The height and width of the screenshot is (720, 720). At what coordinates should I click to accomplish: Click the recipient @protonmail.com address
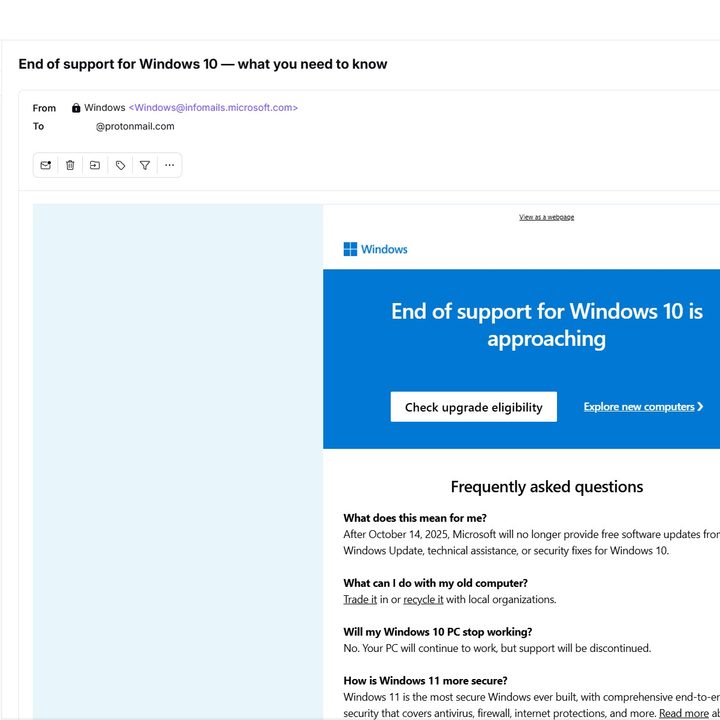tap(135, 126)
